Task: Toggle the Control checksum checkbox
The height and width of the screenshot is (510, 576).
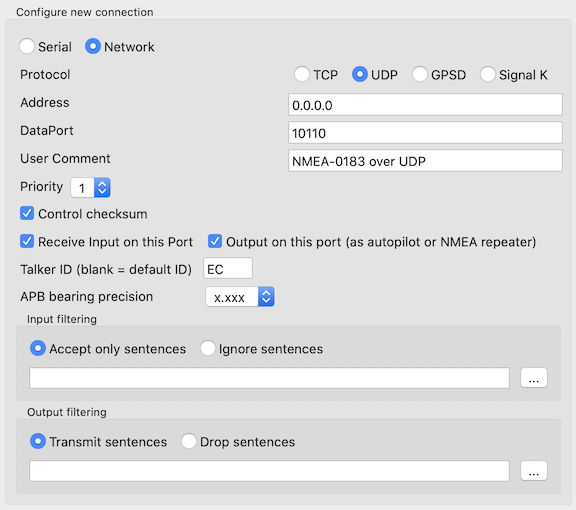Action: [27, 213]
